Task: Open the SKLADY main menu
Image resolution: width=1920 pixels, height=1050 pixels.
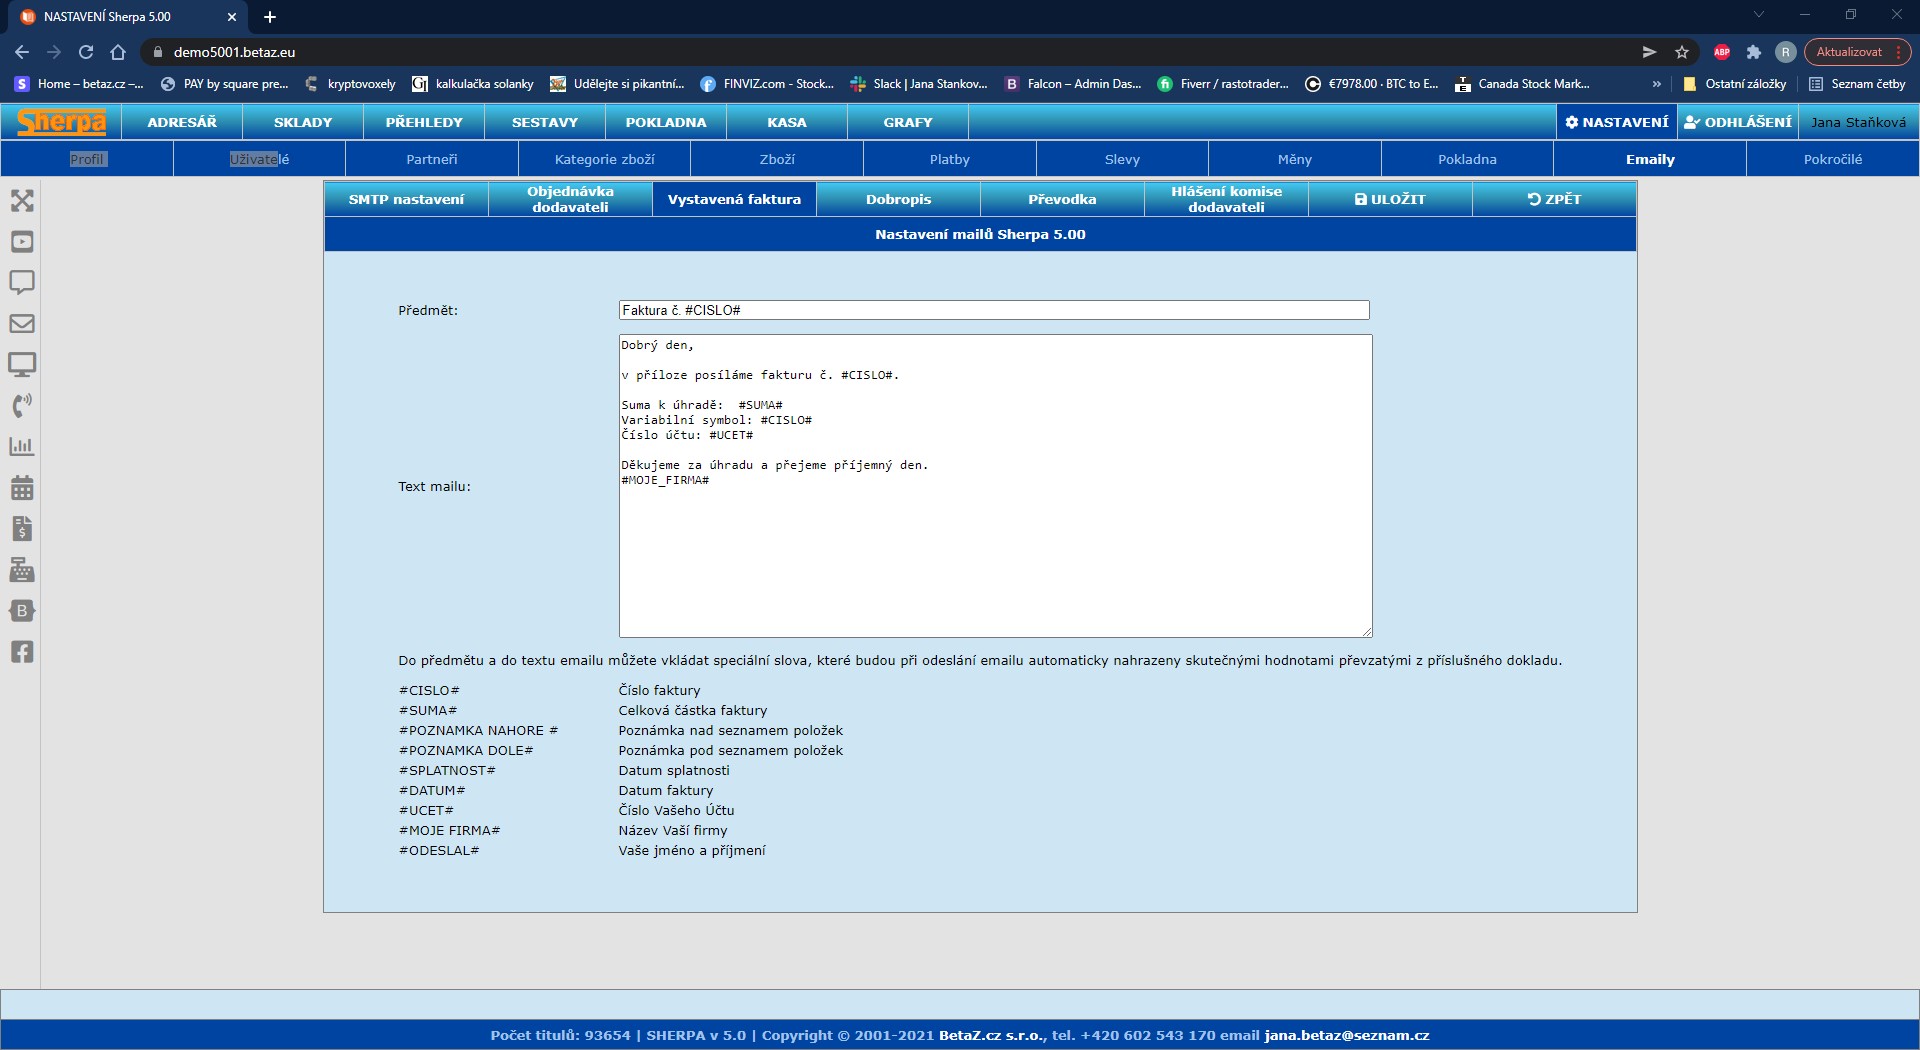Action: click(303, 122)
